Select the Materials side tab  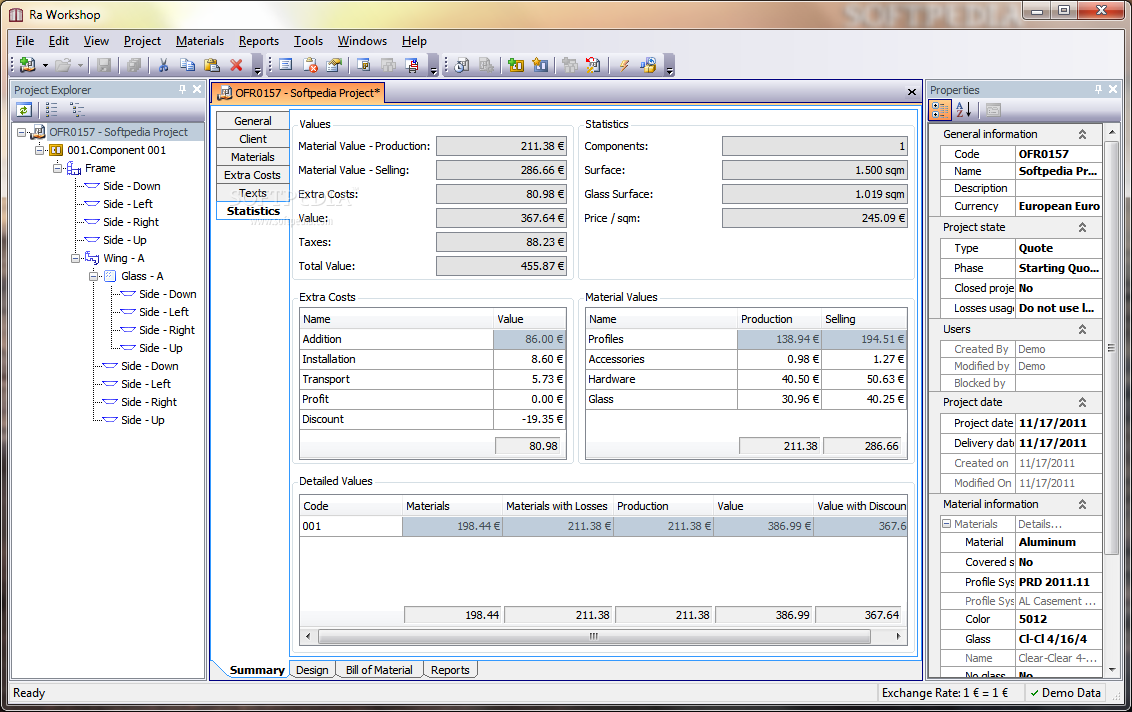point(253,157)
